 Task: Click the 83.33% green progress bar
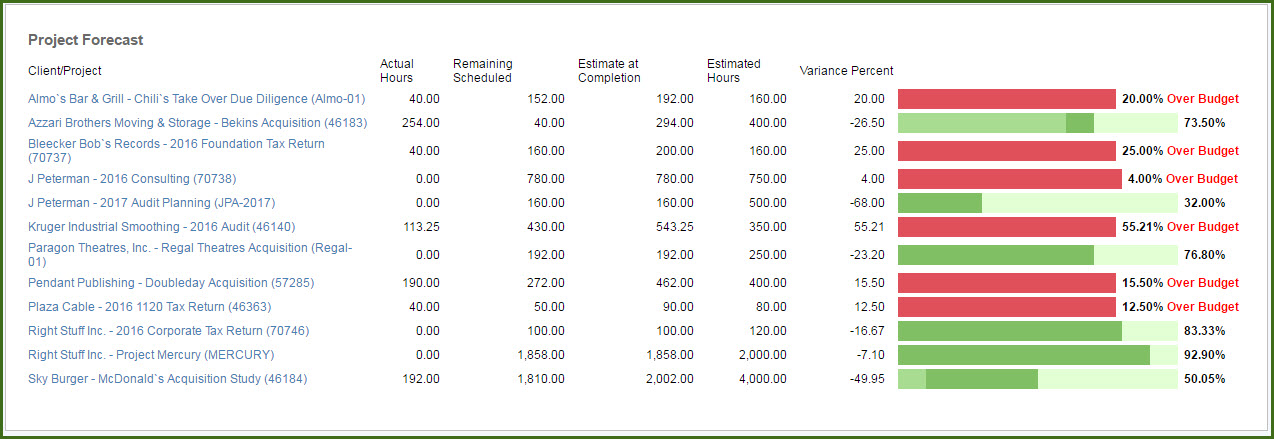click(1038, 331)
